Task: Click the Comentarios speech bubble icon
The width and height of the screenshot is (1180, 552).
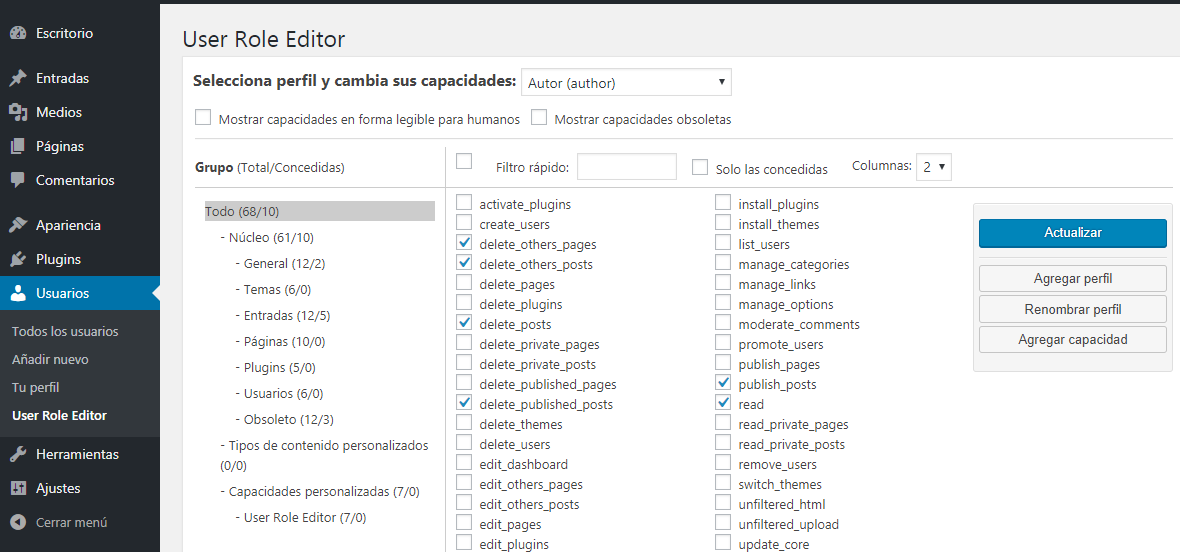Action: [x=19, y=180]
